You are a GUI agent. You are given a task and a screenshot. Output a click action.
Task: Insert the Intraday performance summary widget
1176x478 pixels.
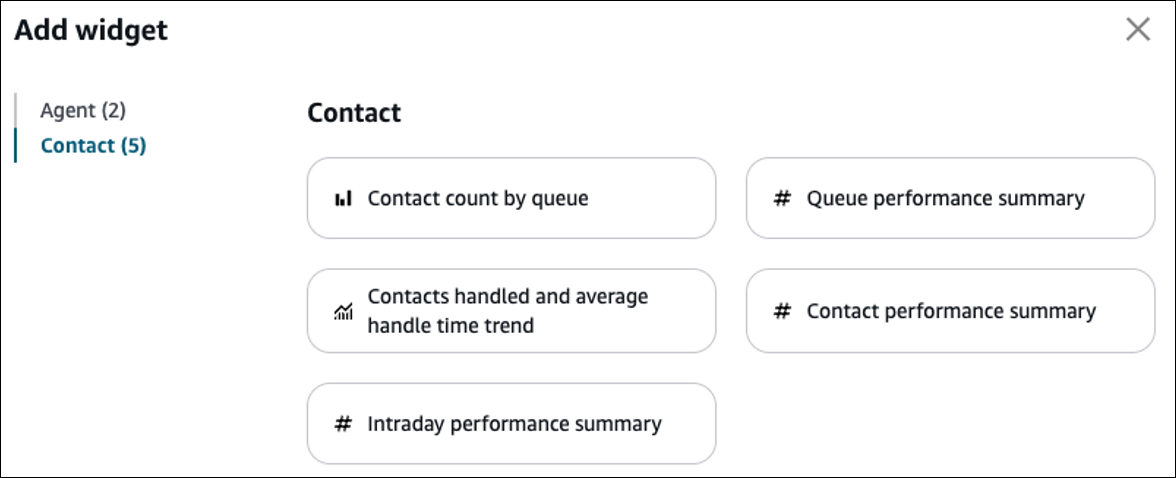(511, 424)
